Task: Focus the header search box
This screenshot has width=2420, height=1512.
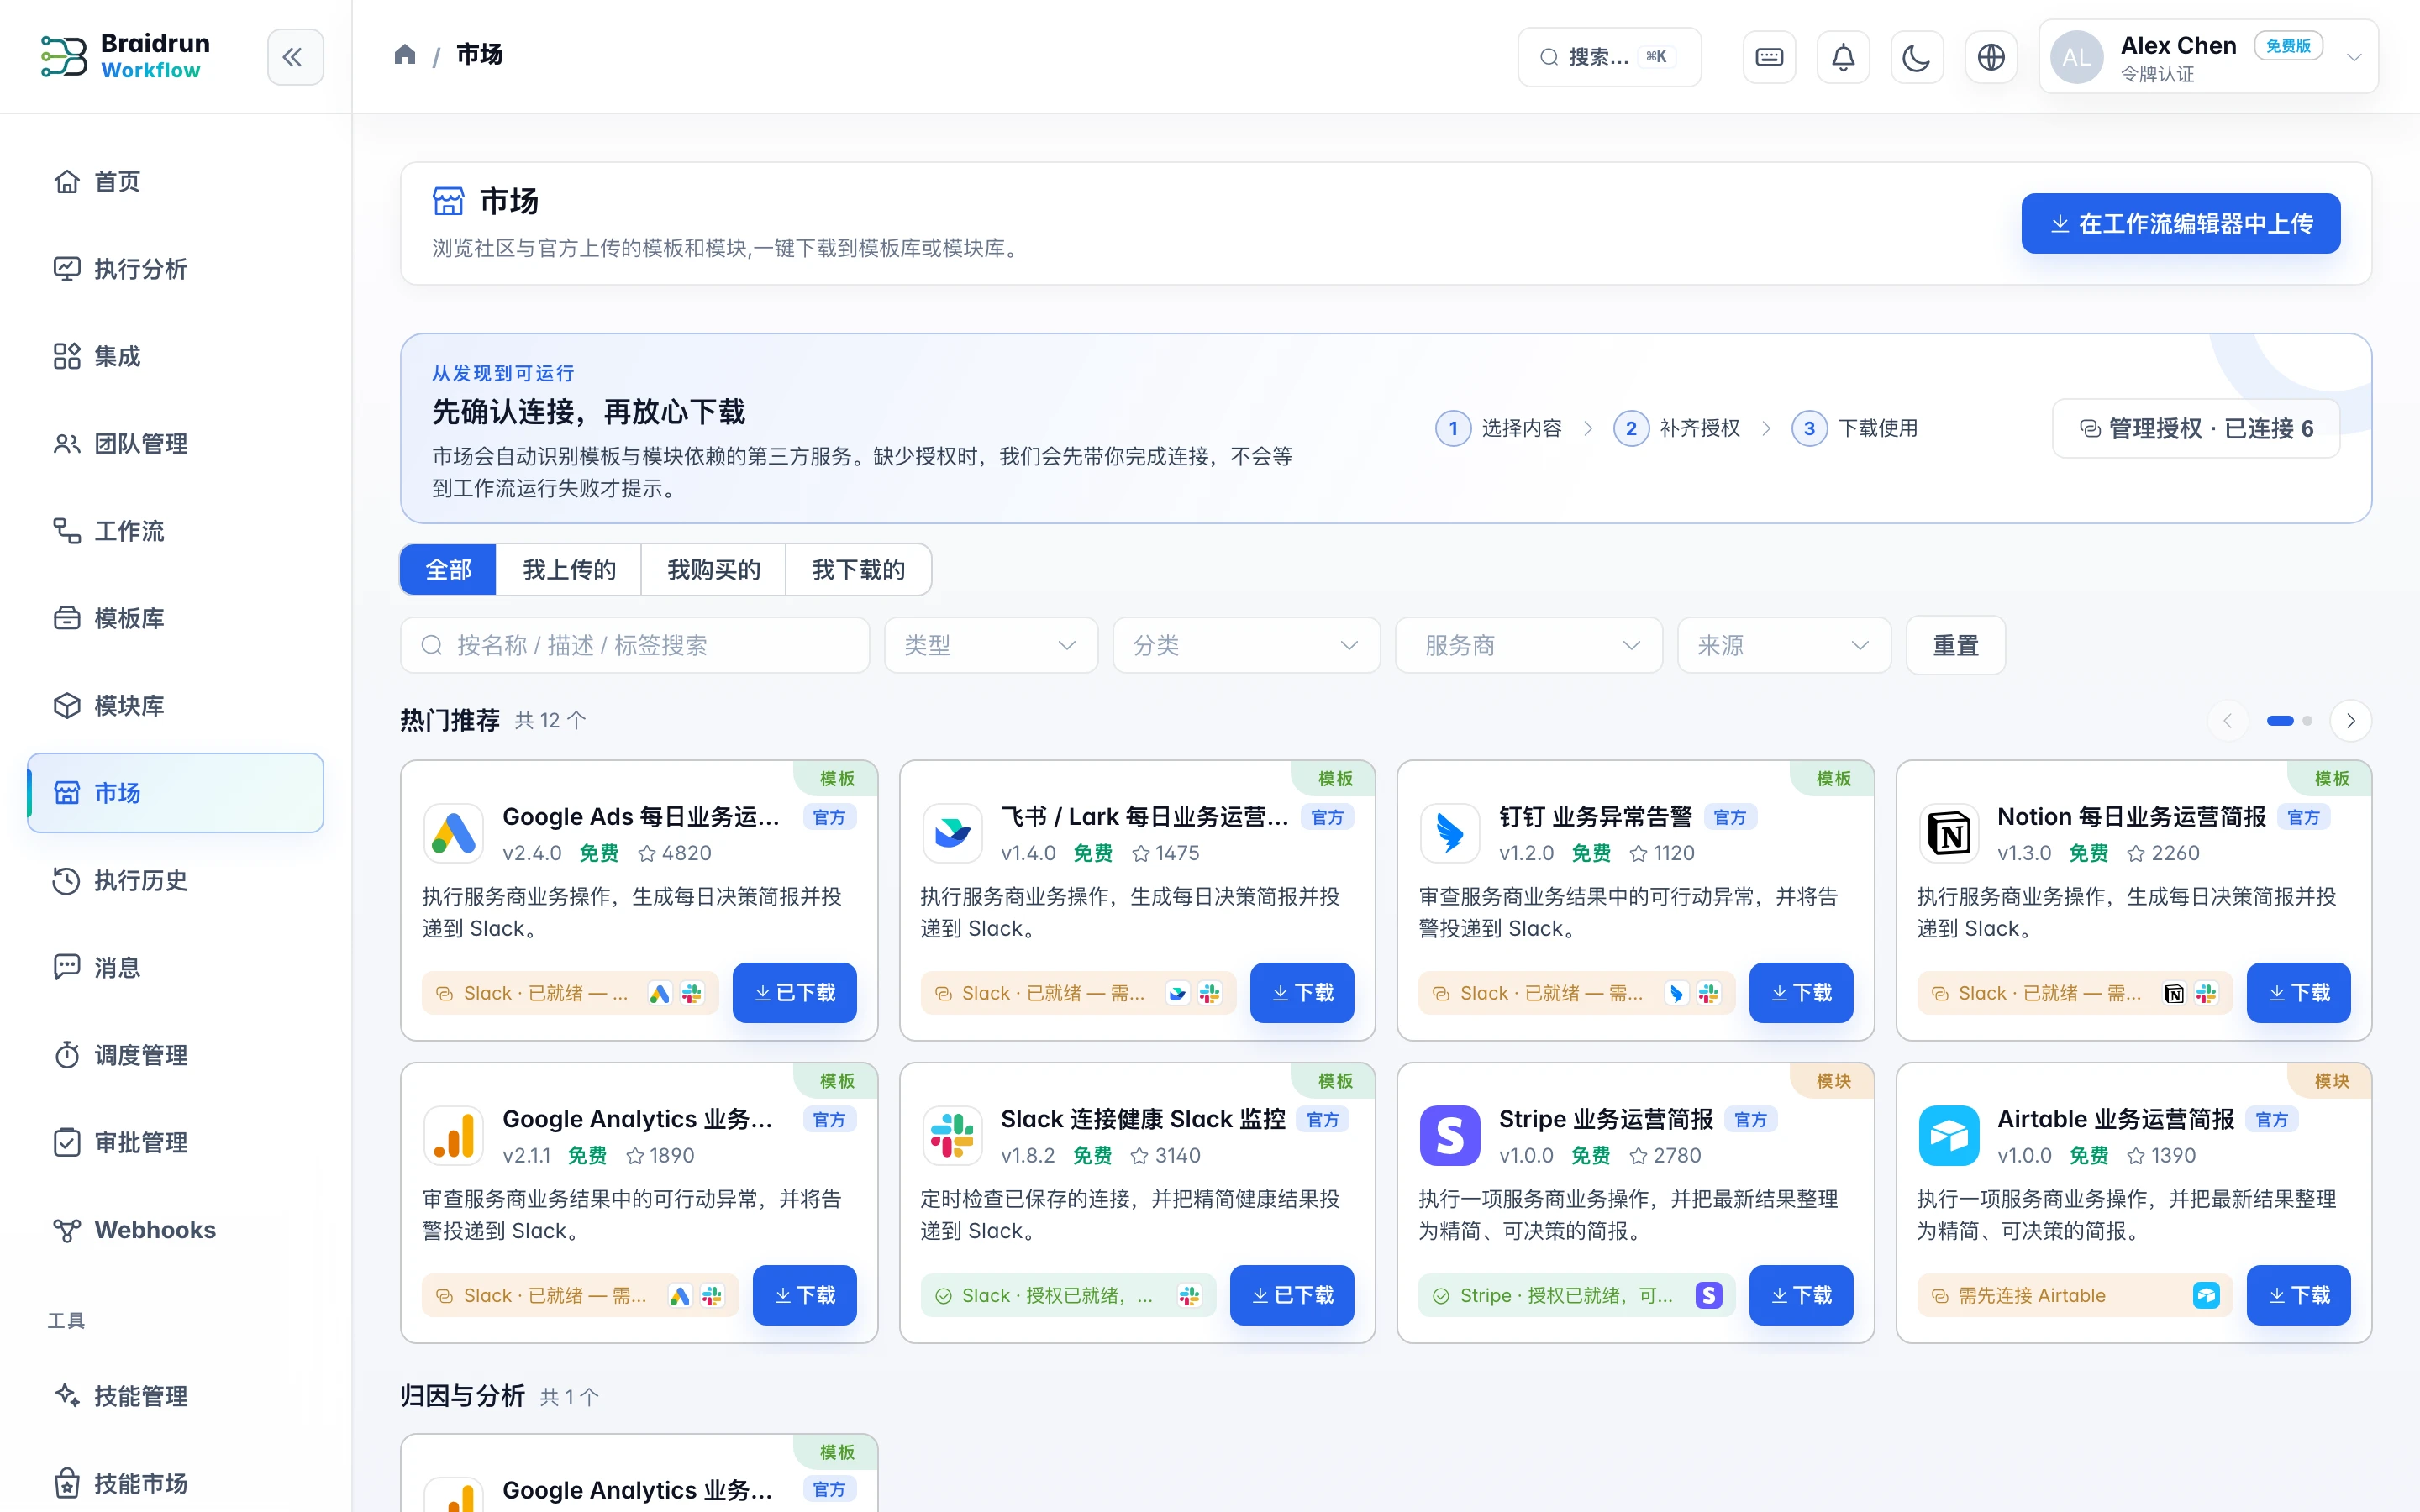Action: 1609,57
